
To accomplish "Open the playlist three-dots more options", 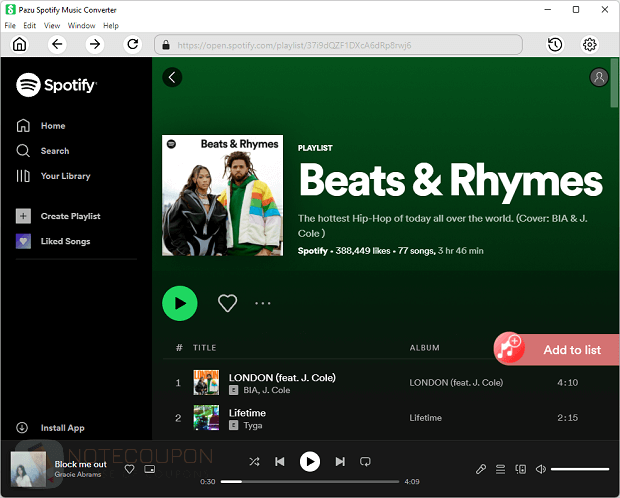I will click(x=263, y=303).
